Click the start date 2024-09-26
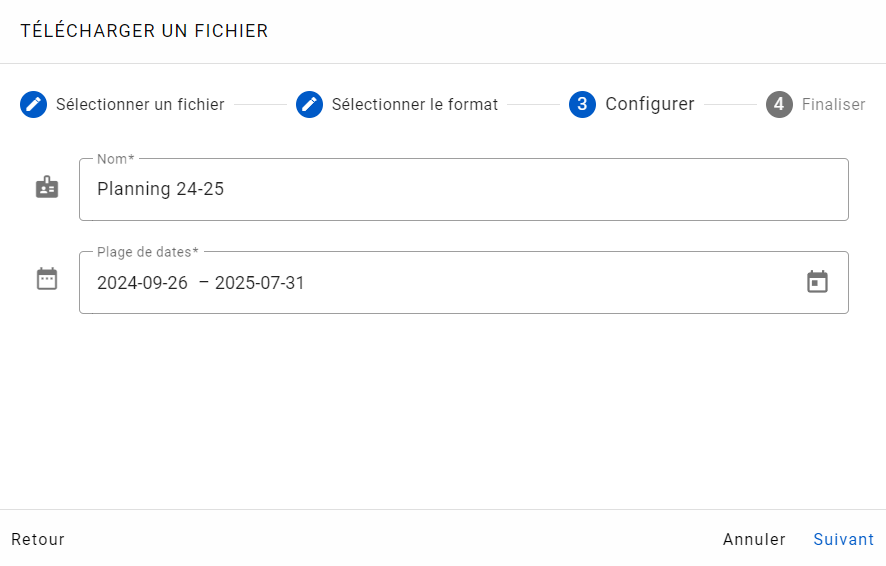Viewport: 886px width, 566px height. [142, 282]
